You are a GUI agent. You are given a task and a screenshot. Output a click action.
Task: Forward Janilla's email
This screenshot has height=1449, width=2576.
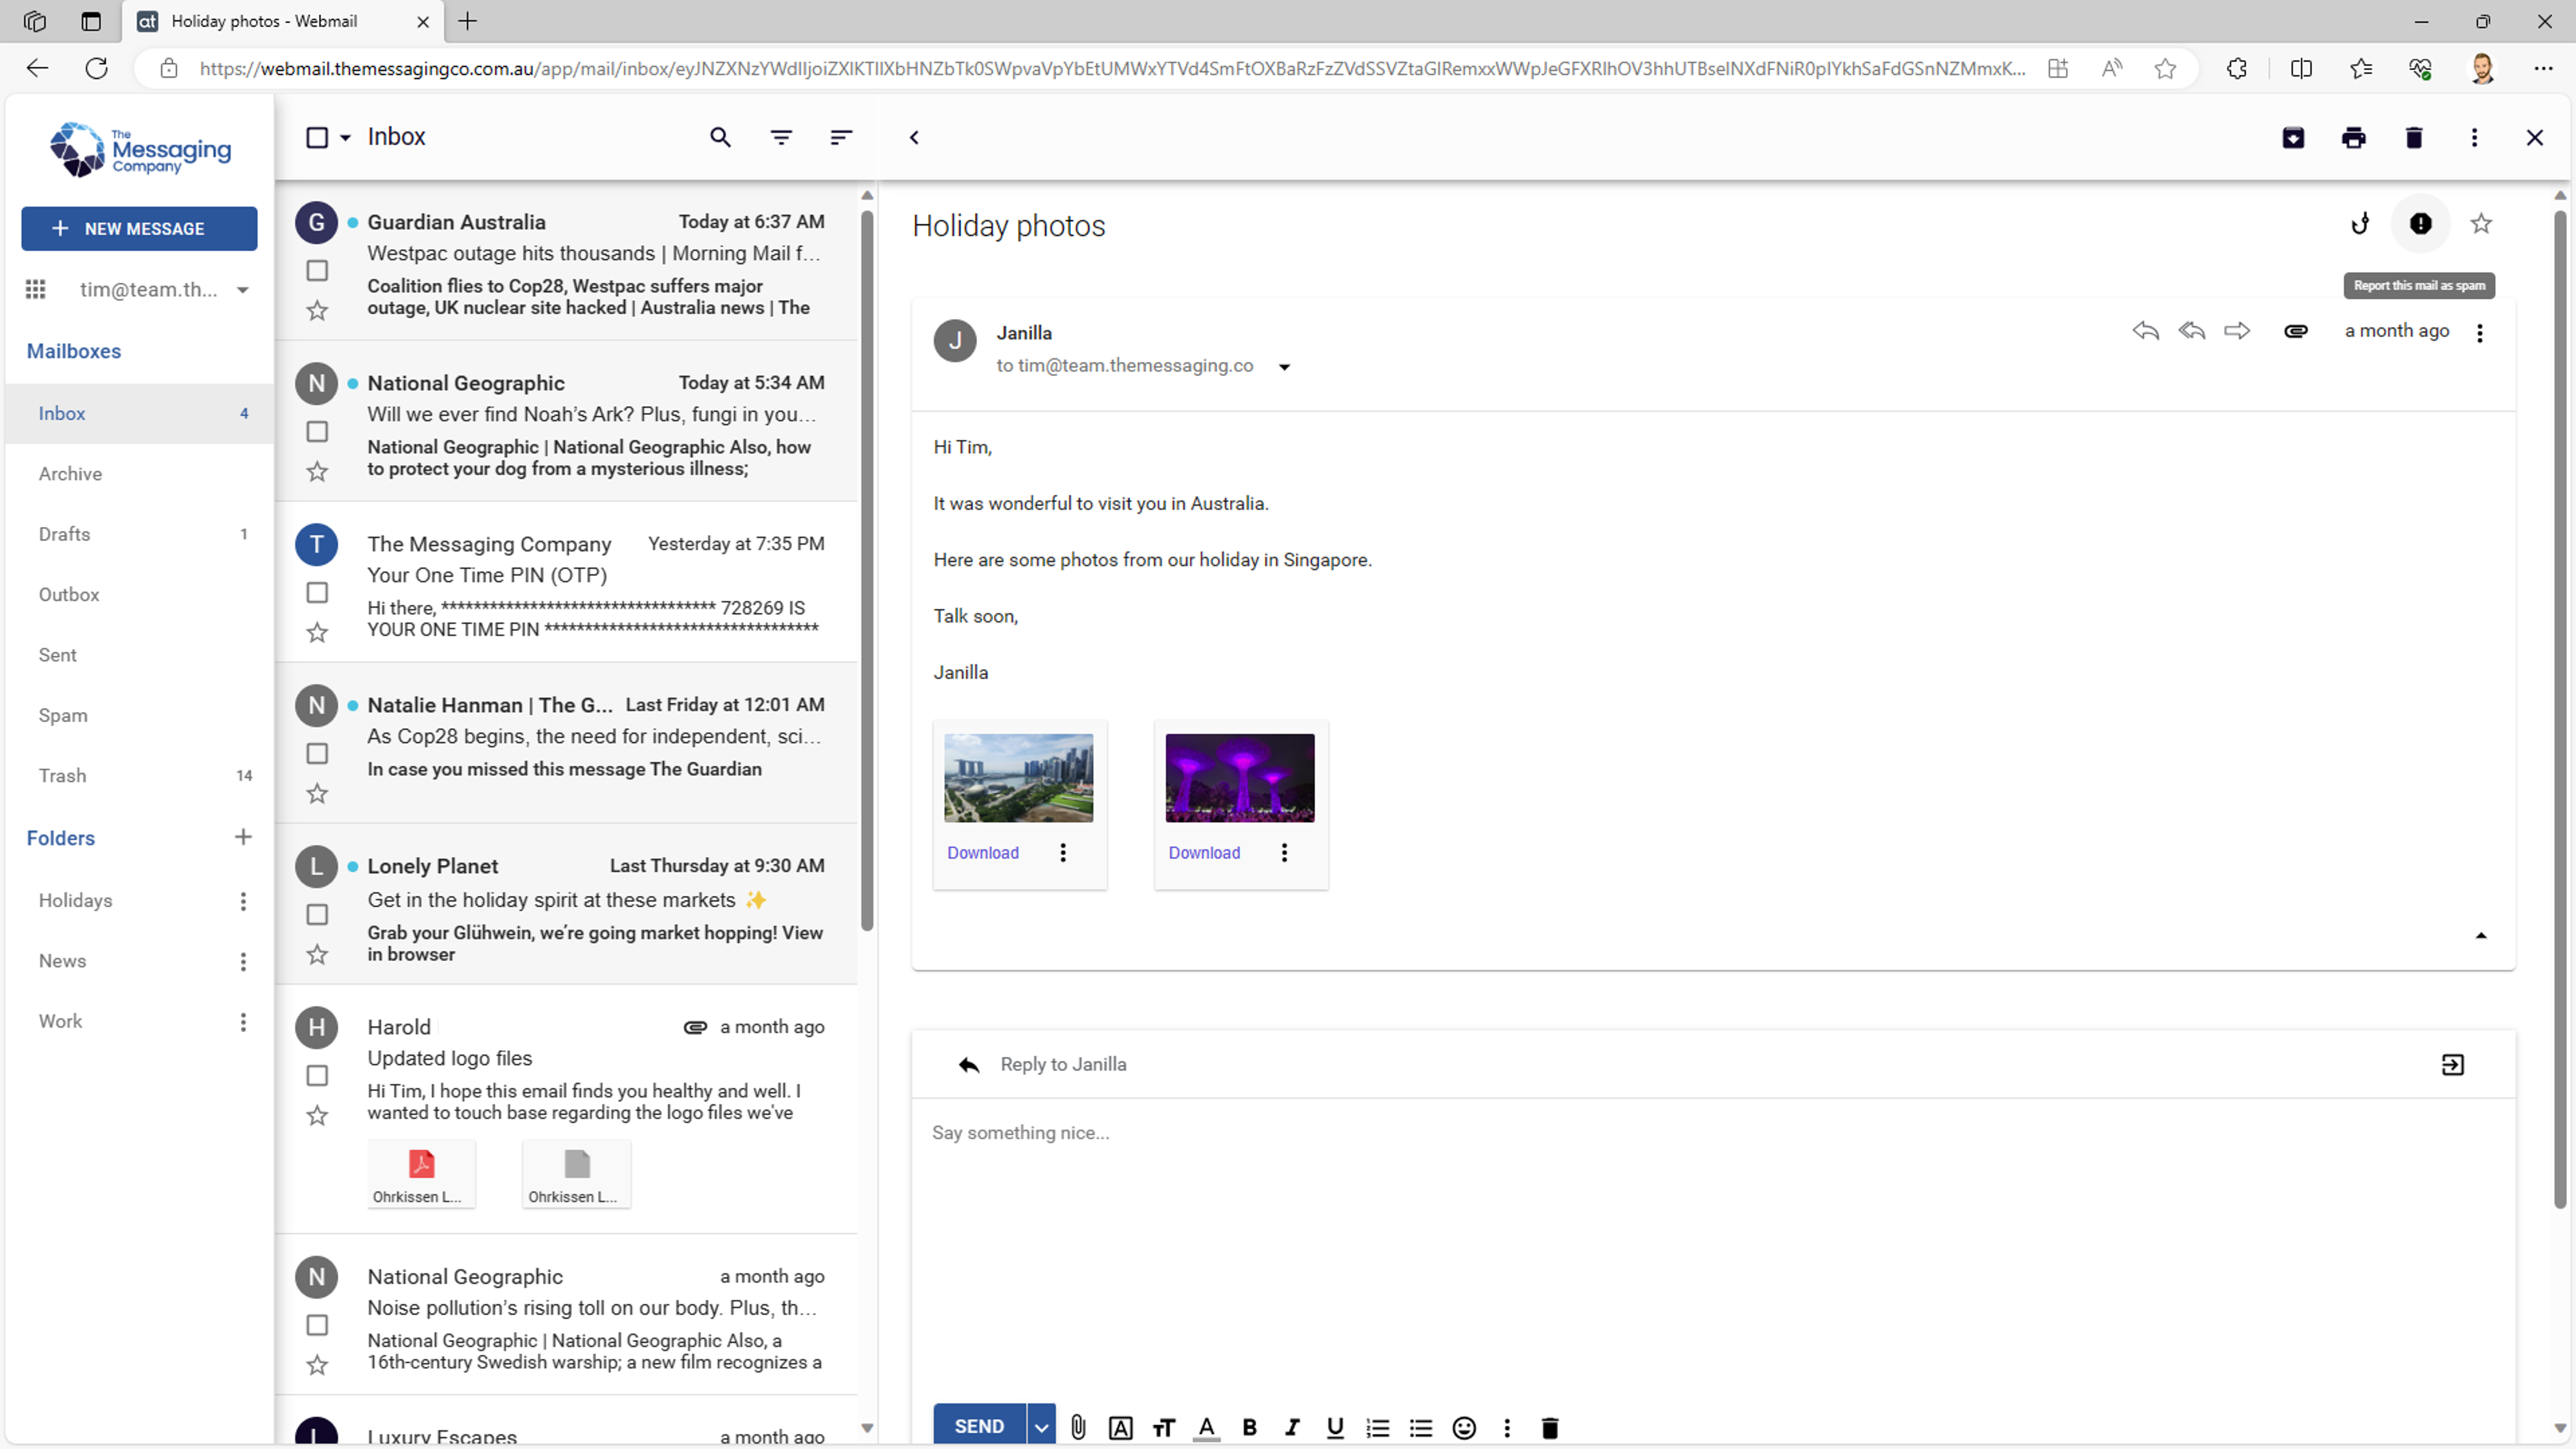click(x=2237, y=331)
